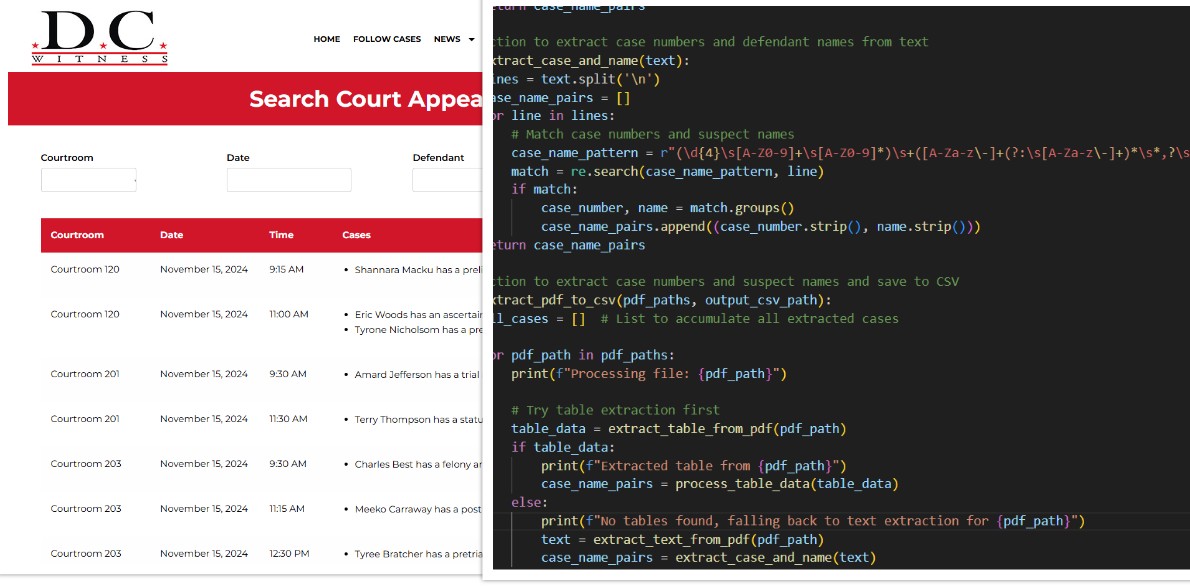
Task: Click the Date filter input field
Action: pyautogui.click(x=289, y=180)
